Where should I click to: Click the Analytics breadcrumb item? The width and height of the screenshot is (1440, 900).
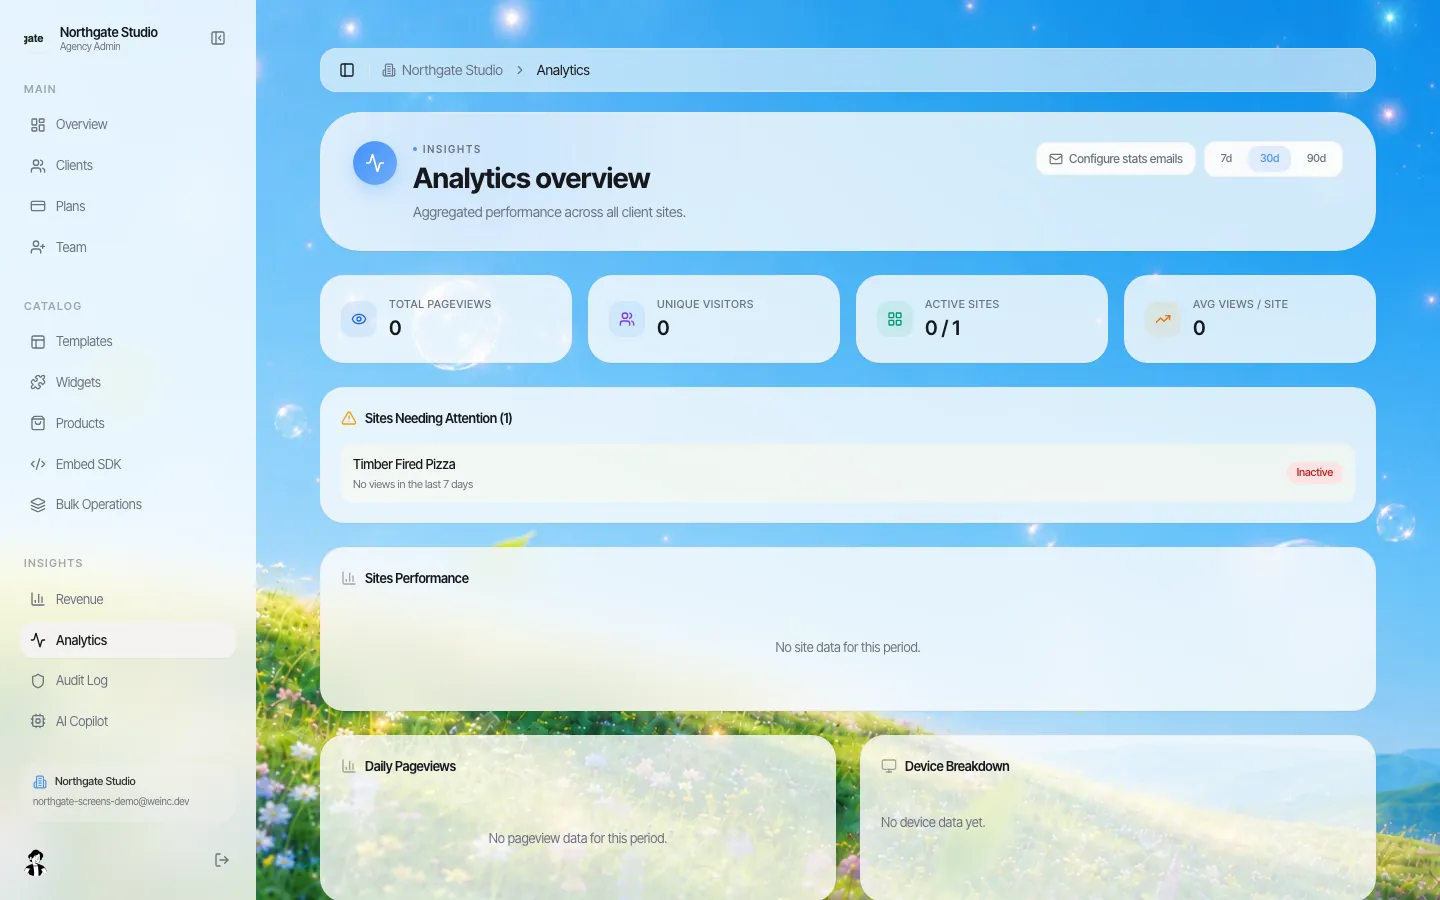tap(563, 70)
